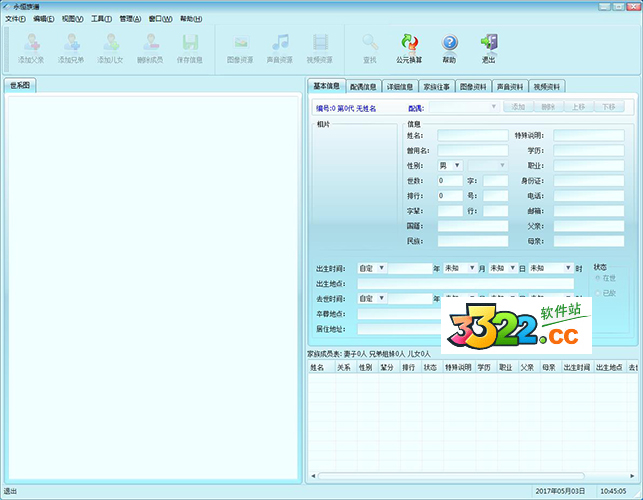643x500 pixels.
Task: Click the 添加儿女 (add children) toolbar icon
Action: click(x=111, y=46)
